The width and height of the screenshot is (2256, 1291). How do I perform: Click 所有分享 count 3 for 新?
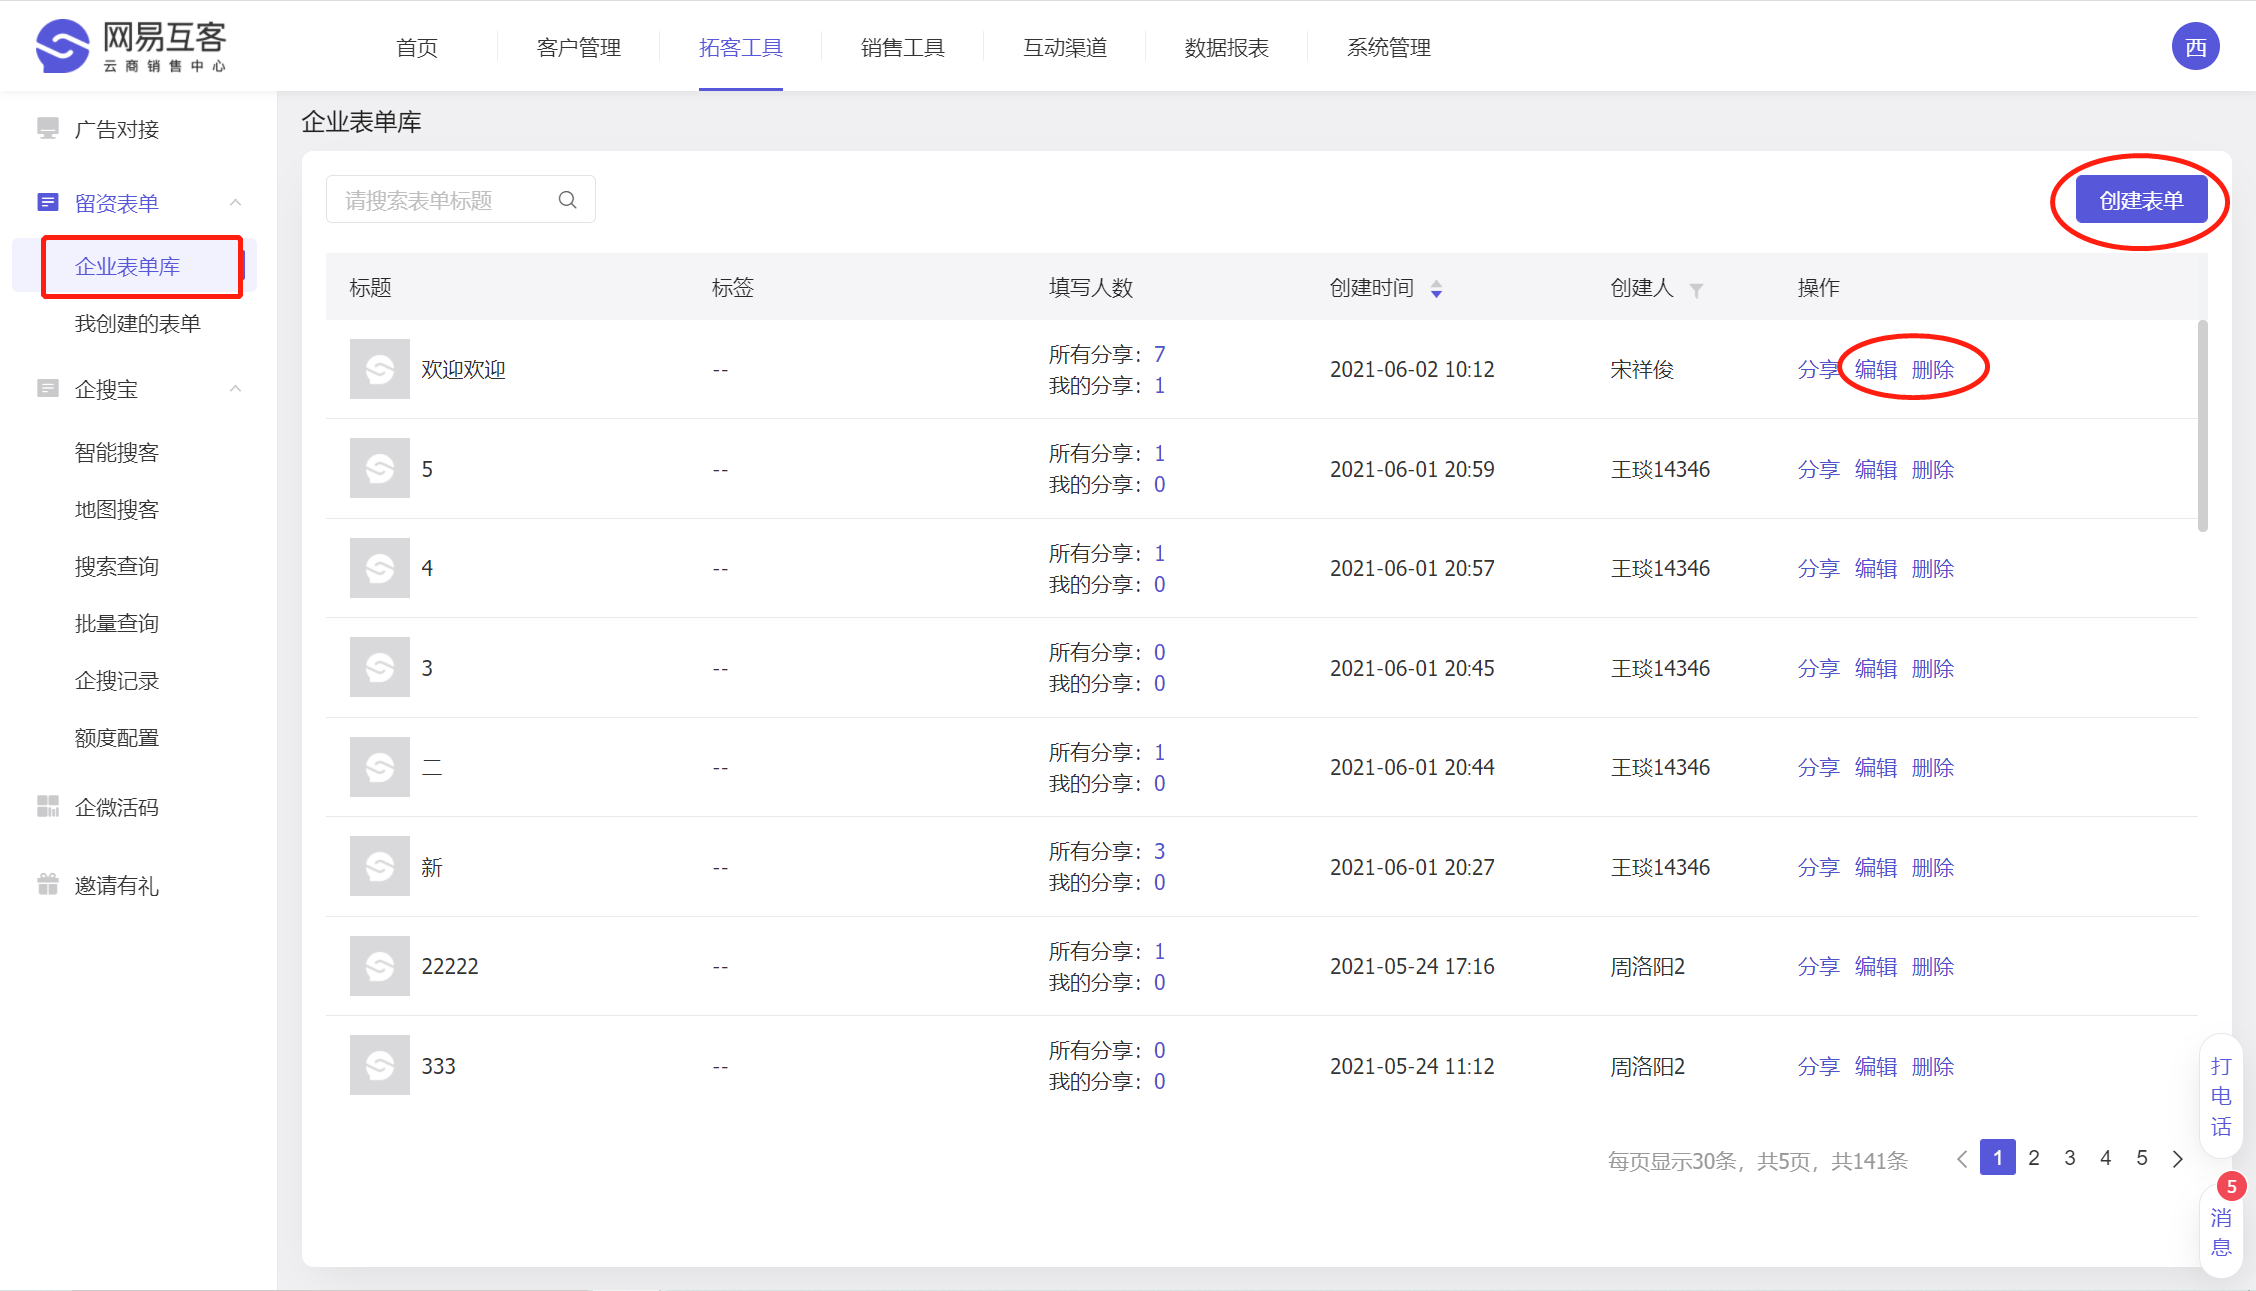[1160, 851]
